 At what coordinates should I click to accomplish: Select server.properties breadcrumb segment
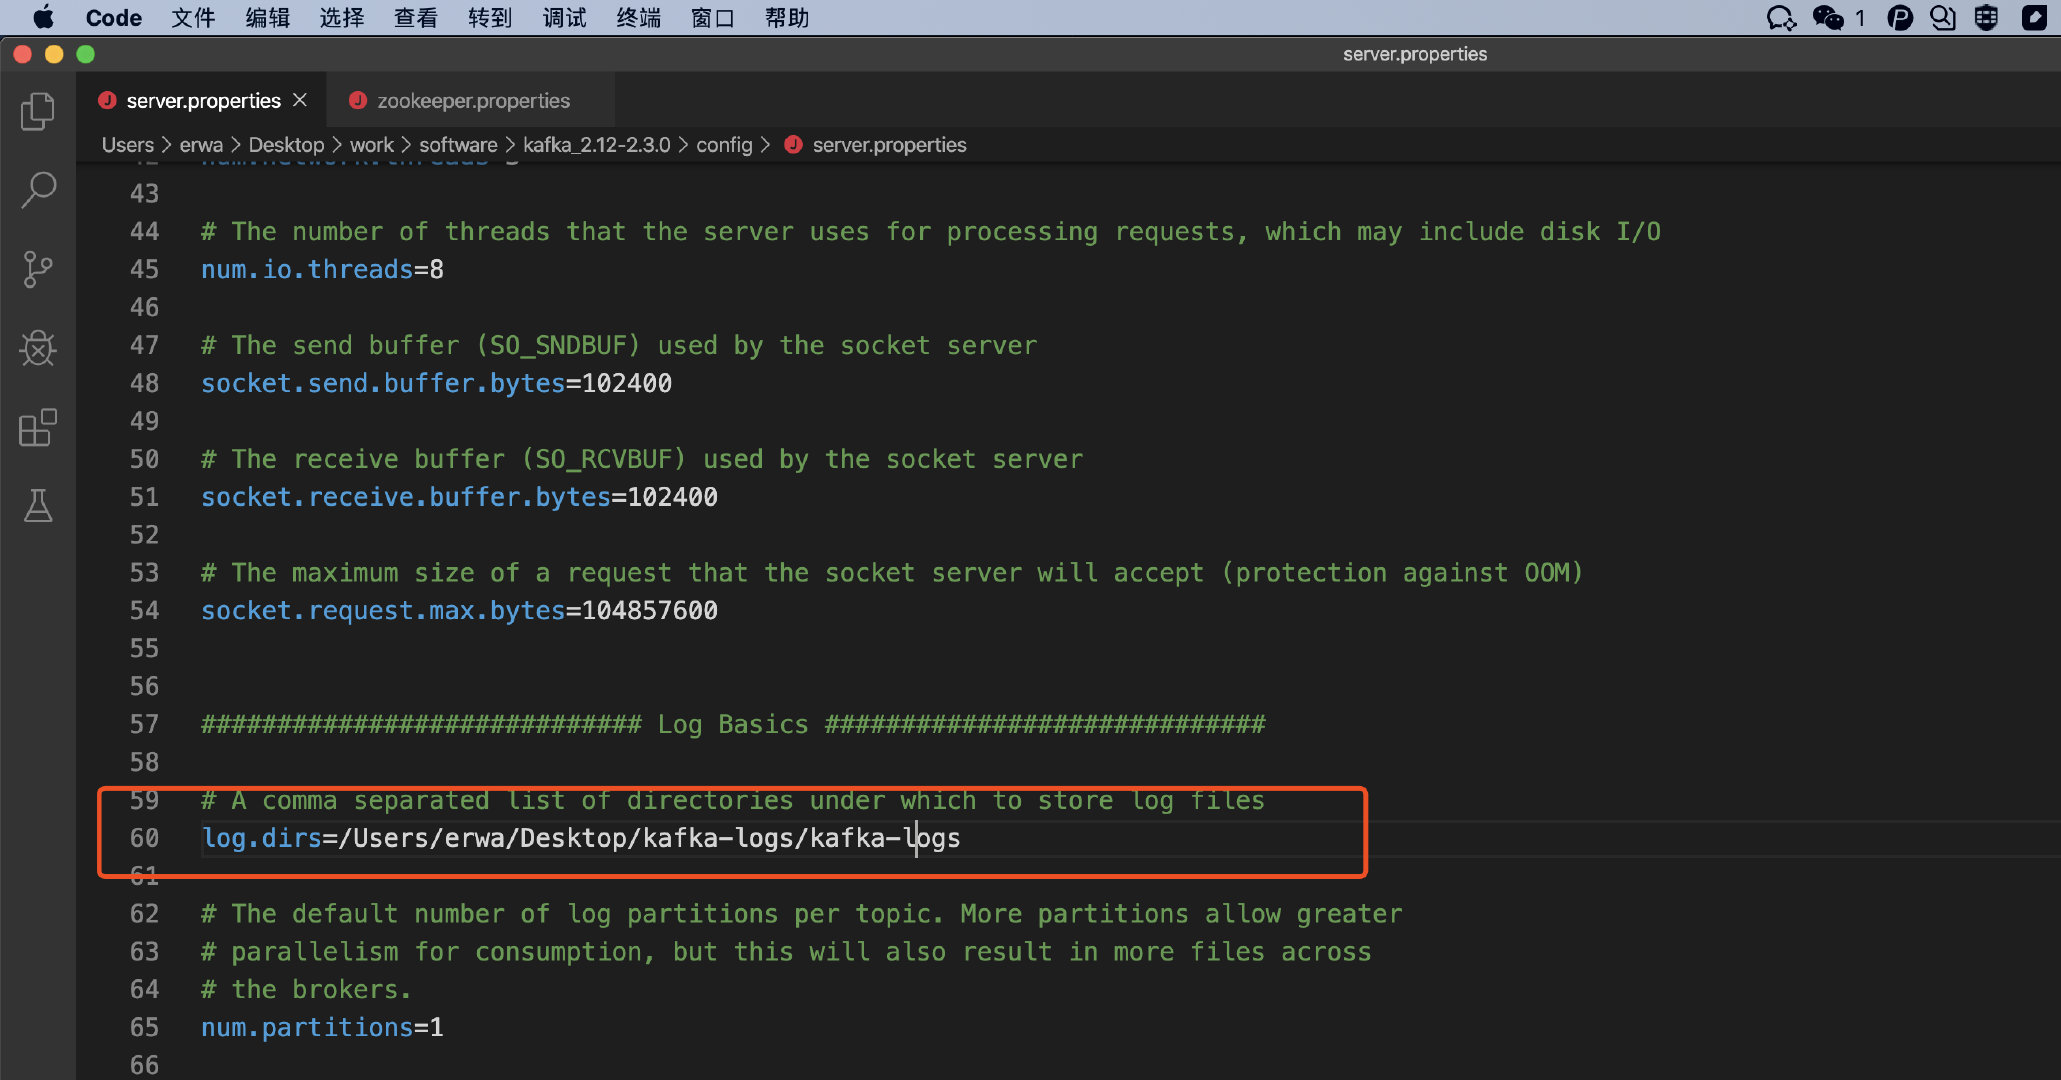click(889, 145)
